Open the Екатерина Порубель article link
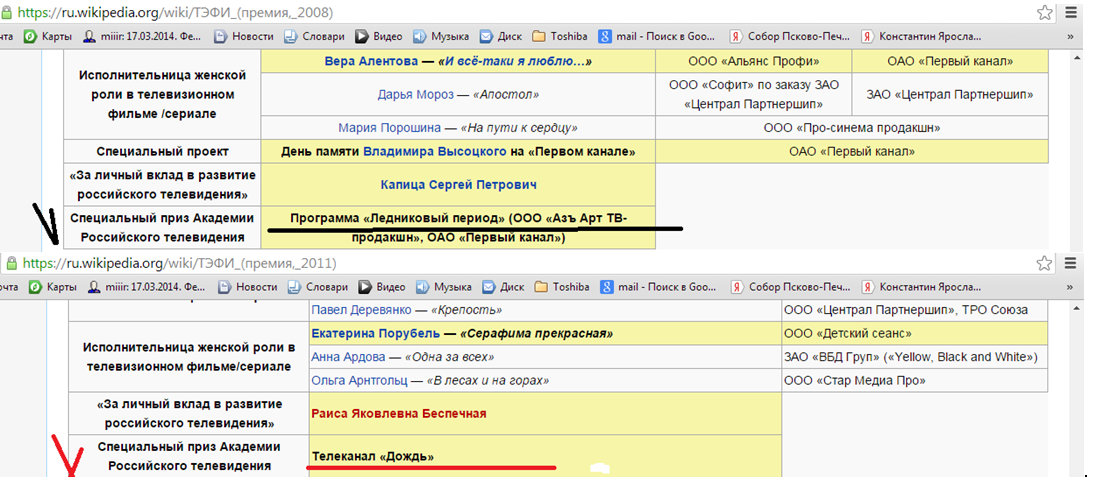Screen dimensions: 1095x499 [373, 333]
